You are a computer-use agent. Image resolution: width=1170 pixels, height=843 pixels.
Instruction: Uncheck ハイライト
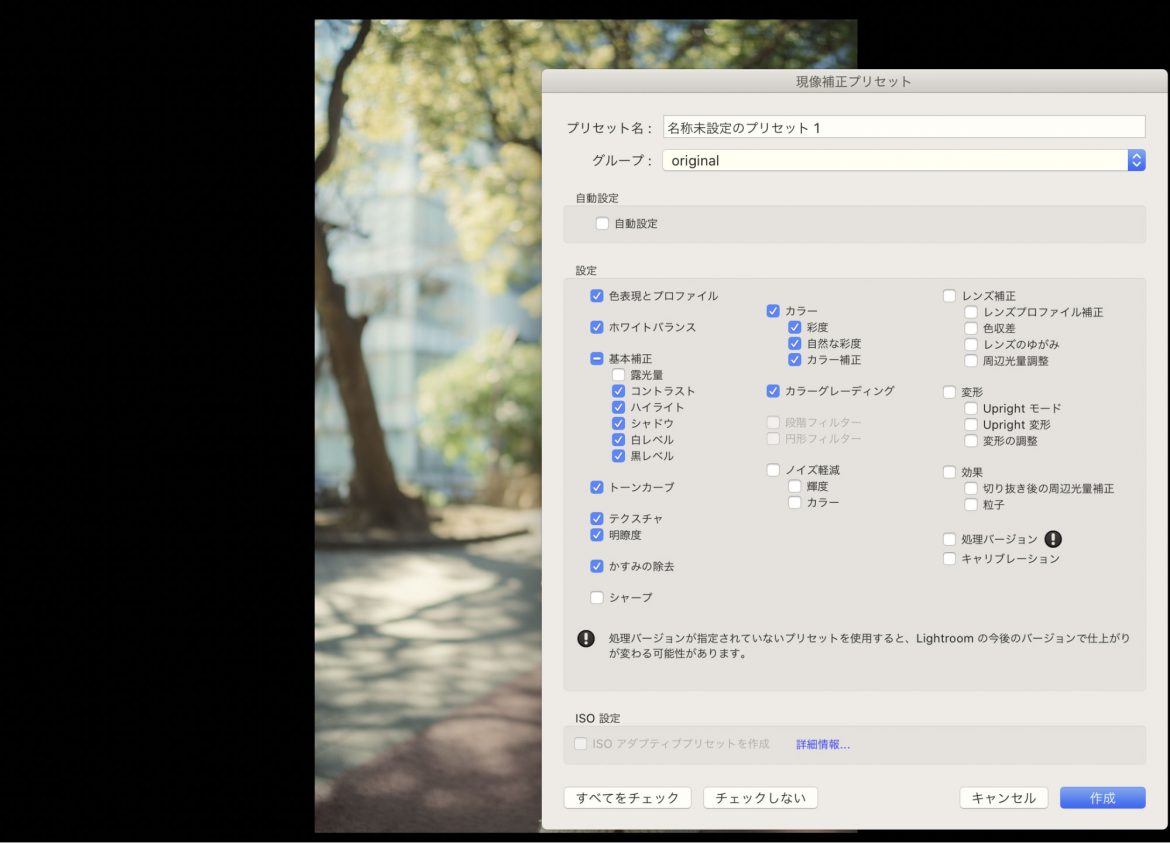tap(618, 407)
